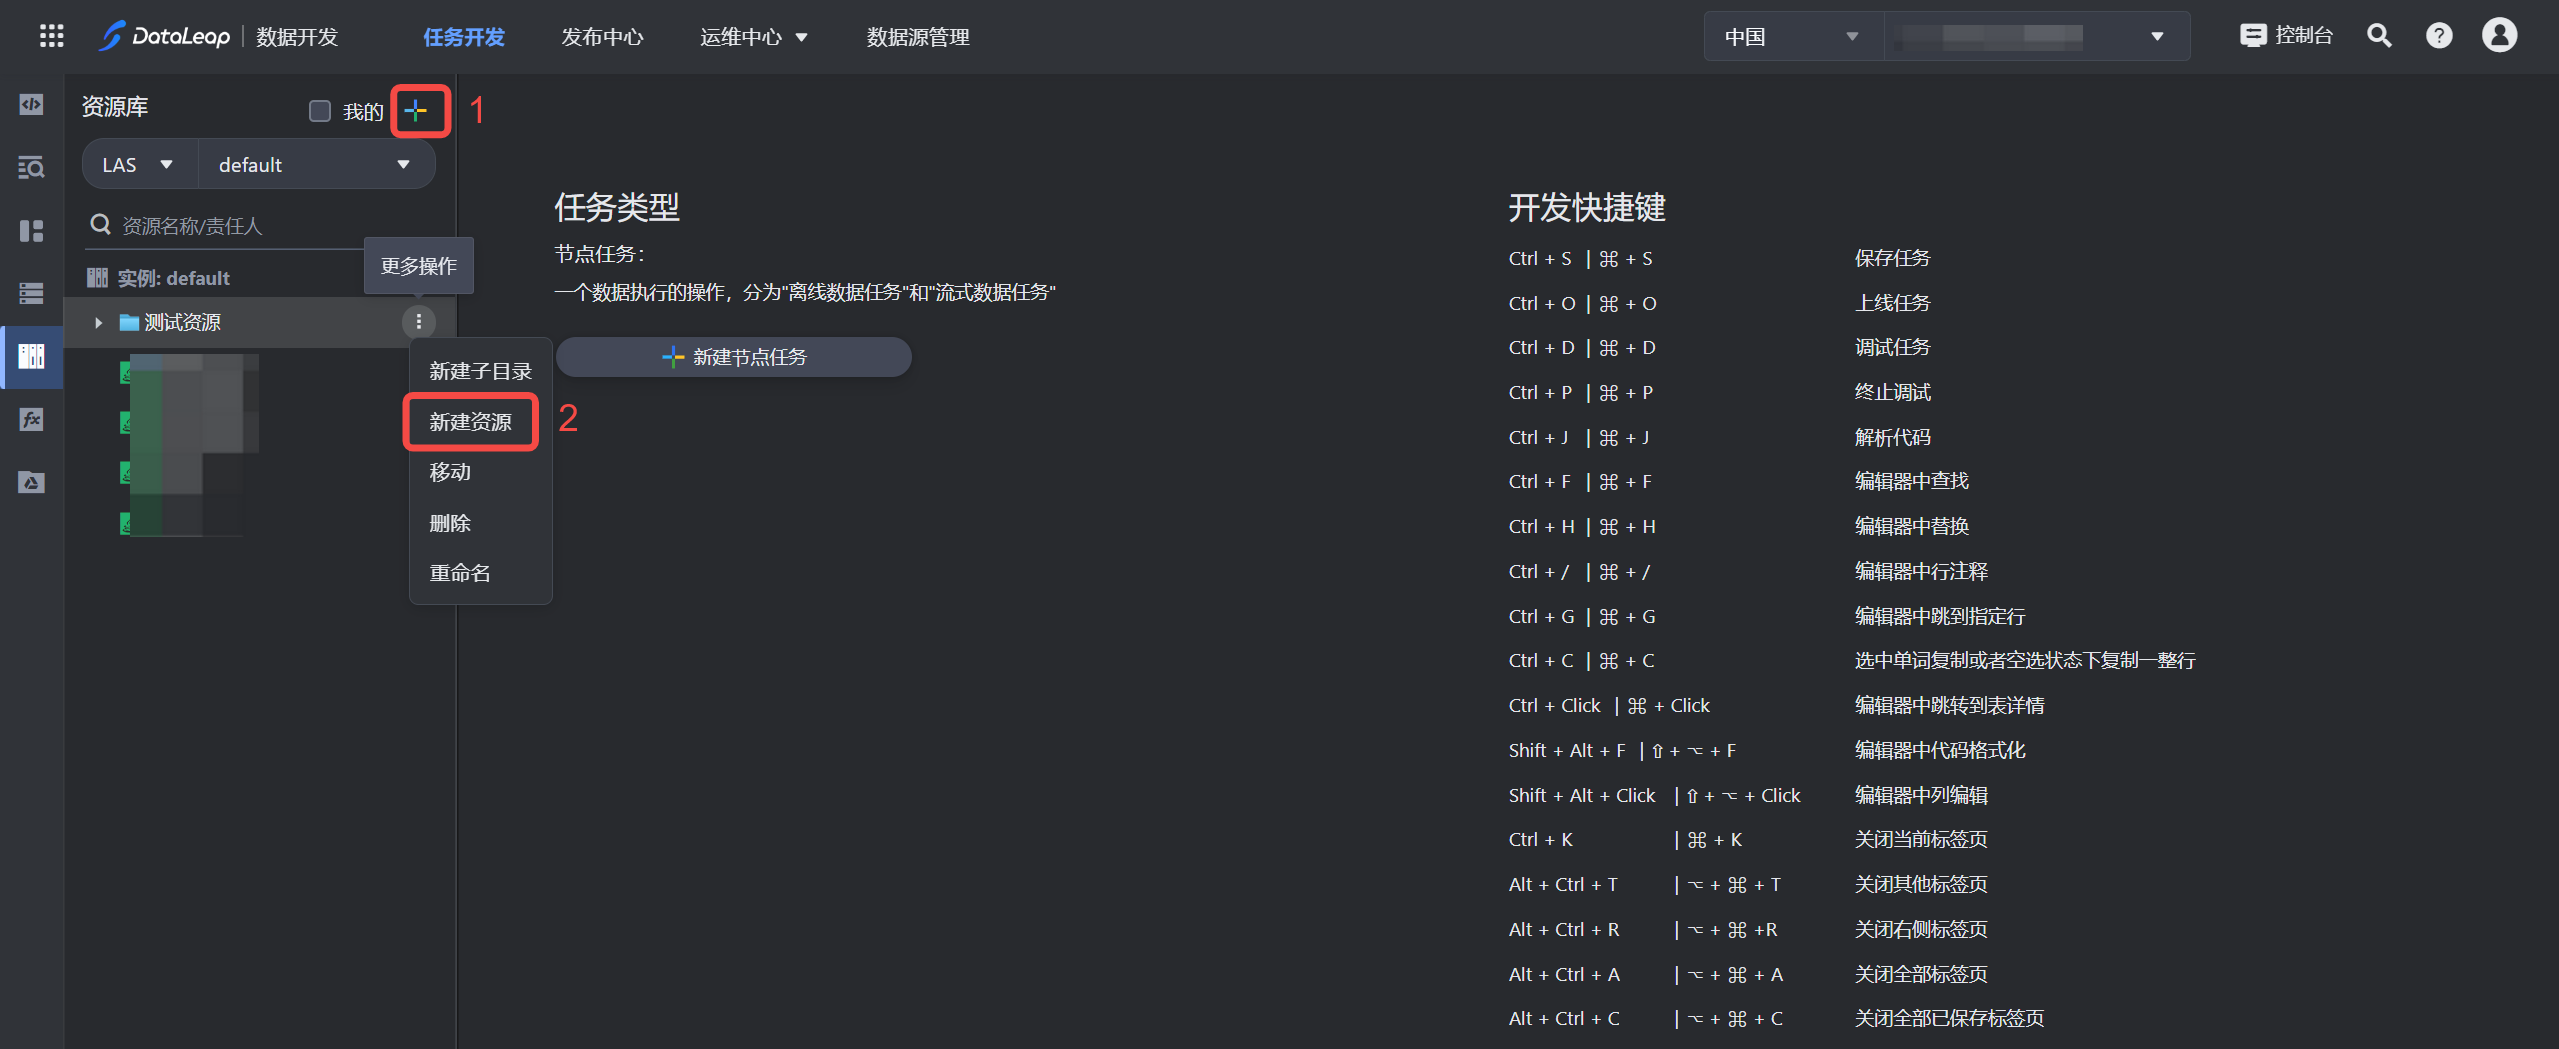Click the 新建节点任务 button

pos(734,357)
